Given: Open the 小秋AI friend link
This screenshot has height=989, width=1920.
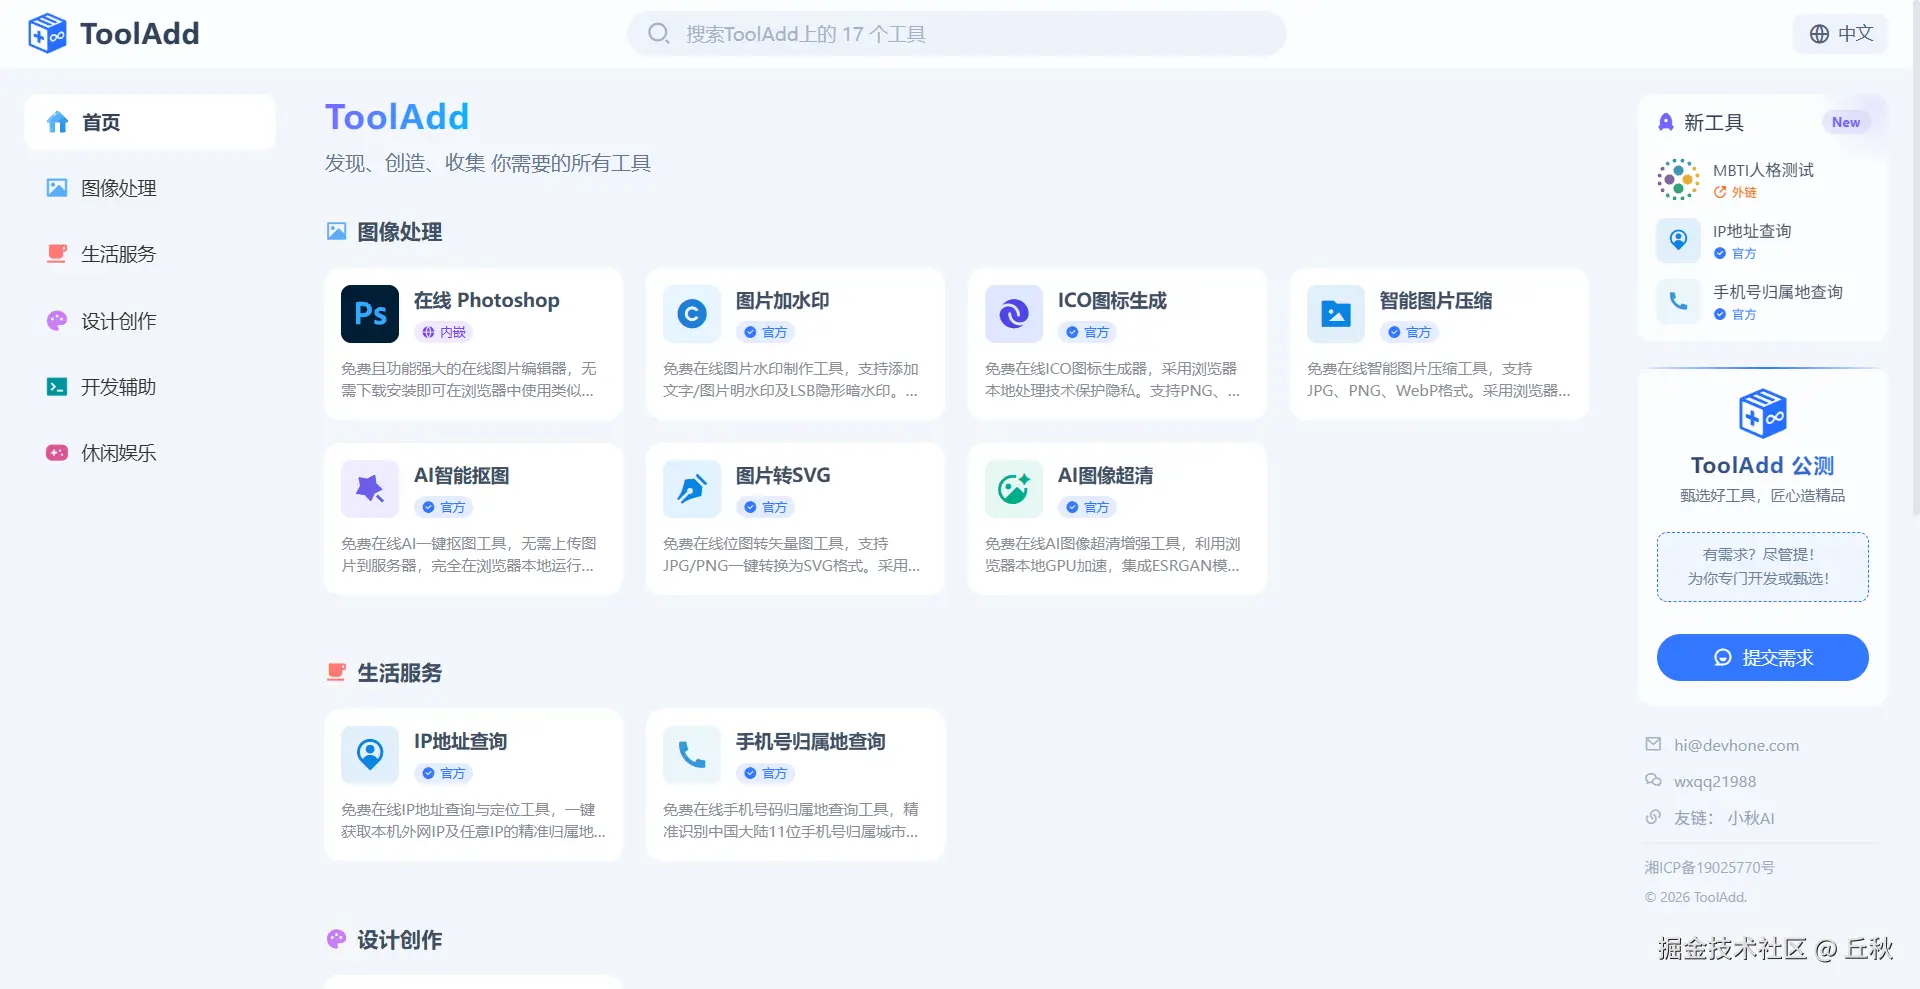Looking at the screenshot, I should coord(1749,817).
